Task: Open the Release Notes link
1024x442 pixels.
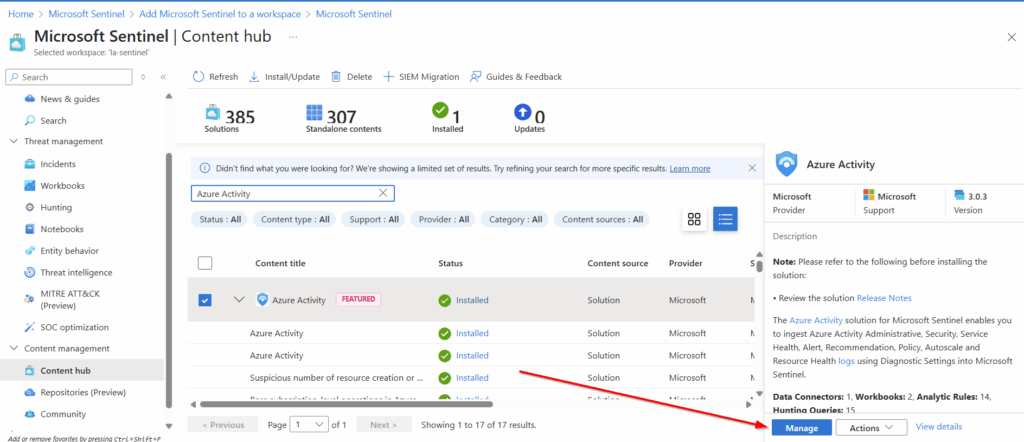Action: pyautogui.click(x=884, y=298)
